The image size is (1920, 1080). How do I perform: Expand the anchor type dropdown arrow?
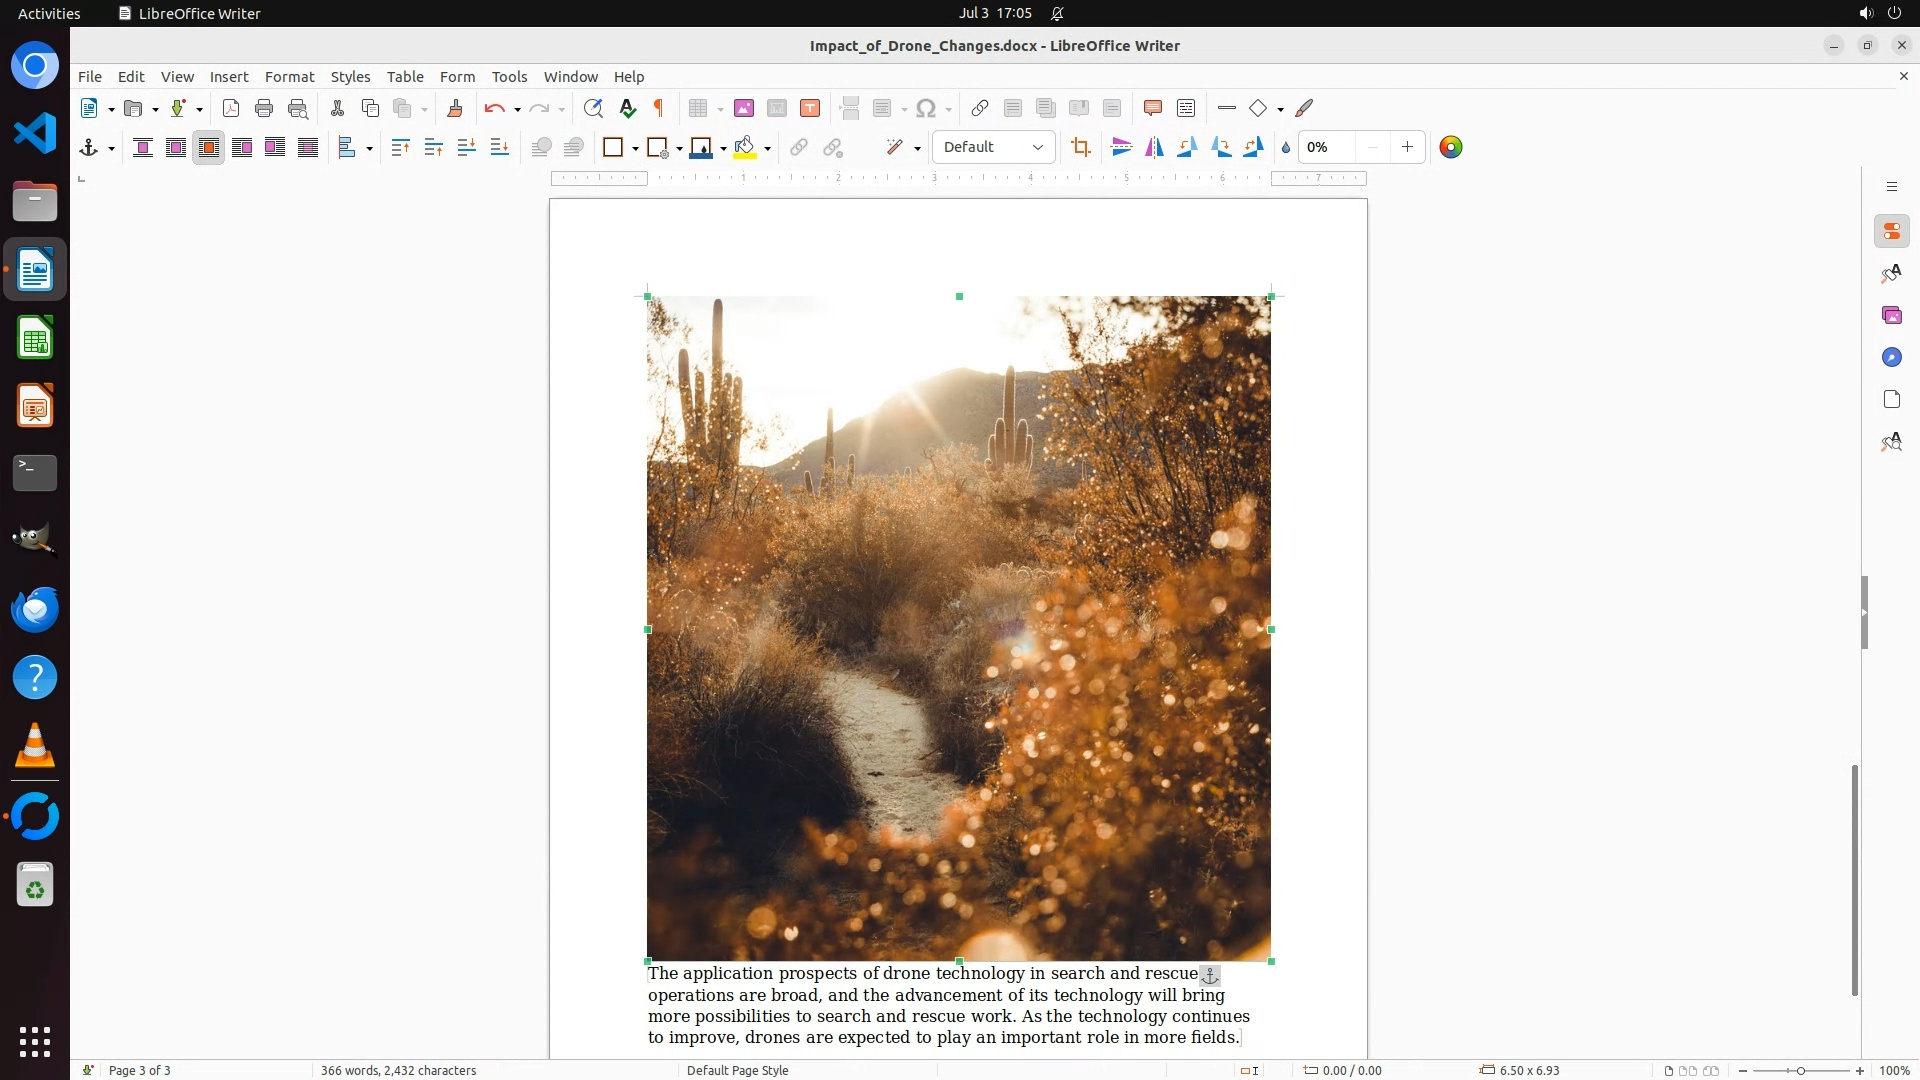pos(111,148)
